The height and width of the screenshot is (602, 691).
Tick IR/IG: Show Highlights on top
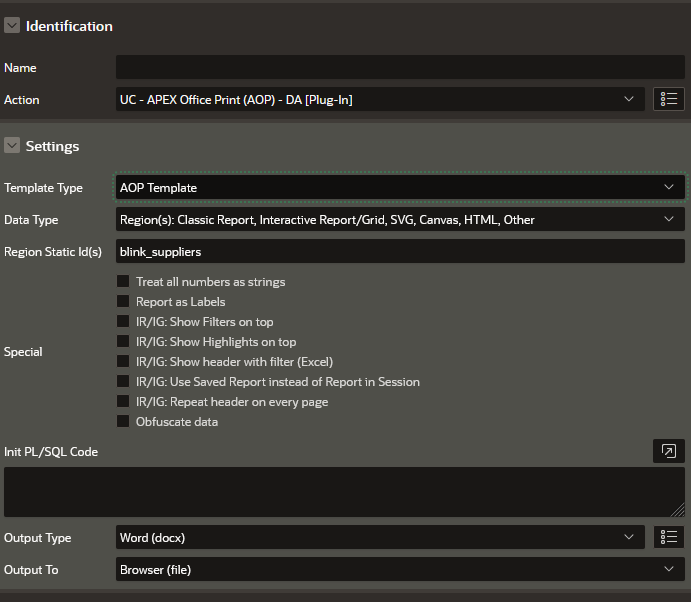pyautogui.click(x=123, y=342)
